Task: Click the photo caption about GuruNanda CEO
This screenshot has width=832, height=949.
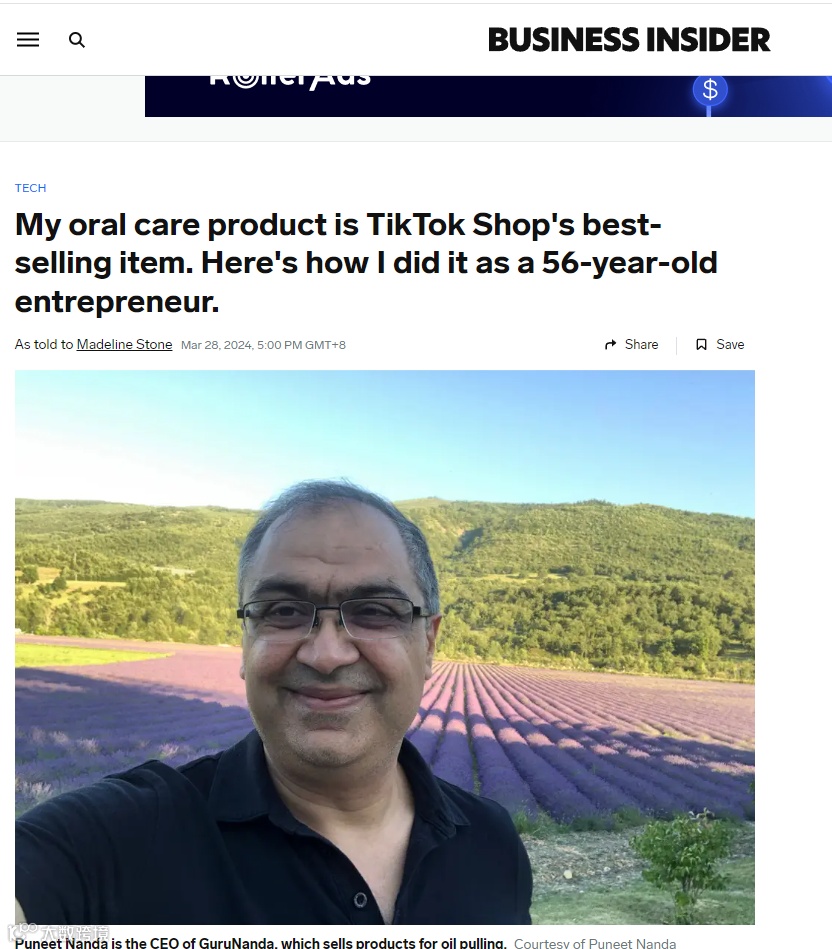Action: pos(261,942)
